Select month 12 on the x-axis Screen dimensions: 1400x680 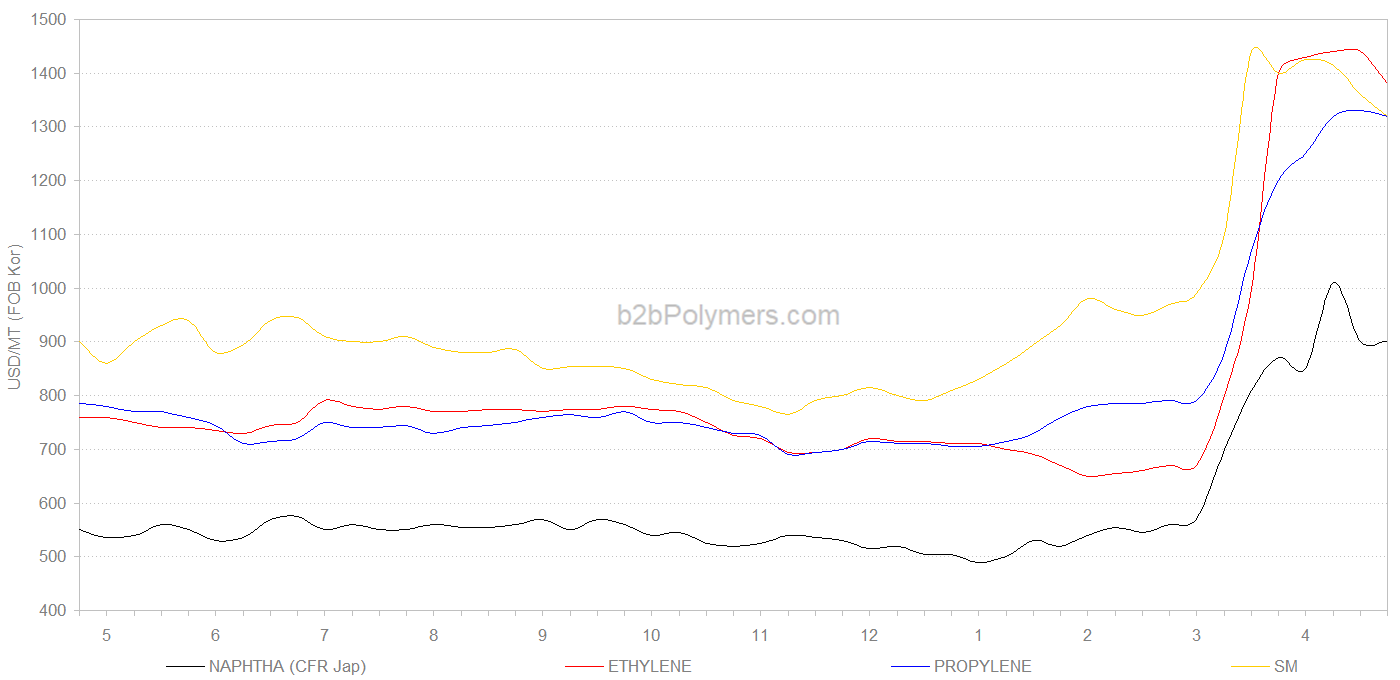[x=869, y=635]
